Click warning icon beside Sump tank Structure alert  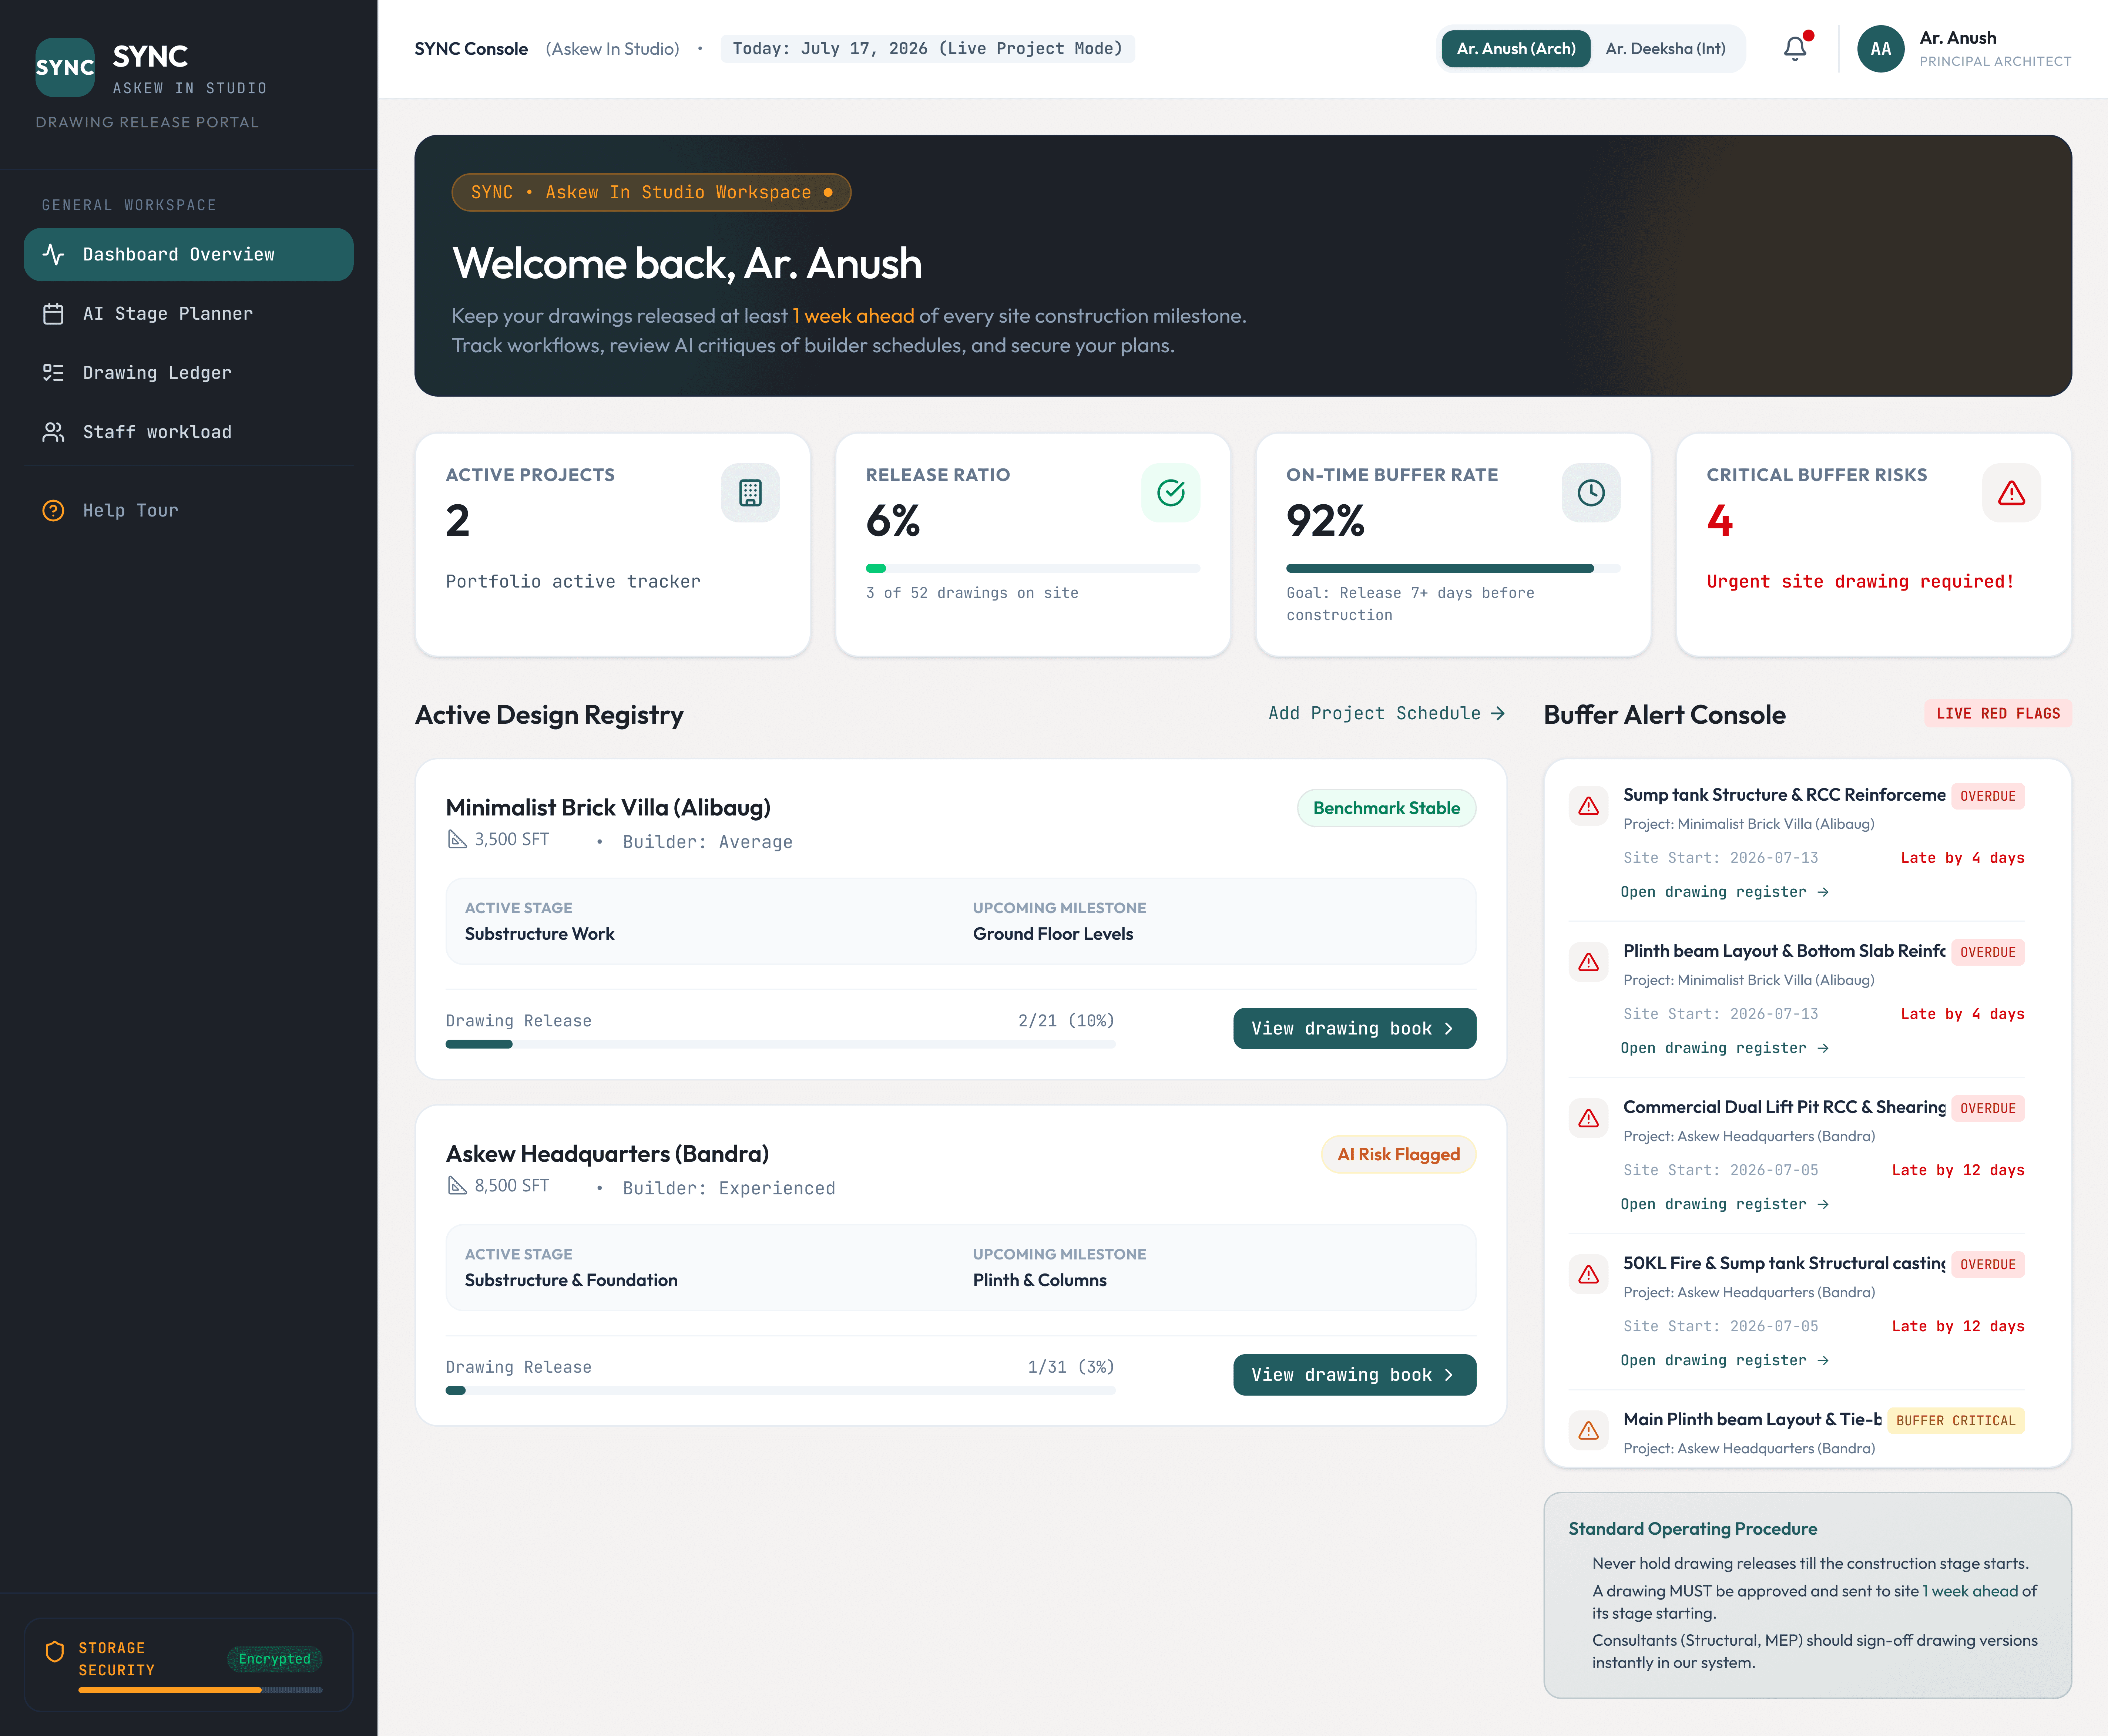tap(1588, 806)
